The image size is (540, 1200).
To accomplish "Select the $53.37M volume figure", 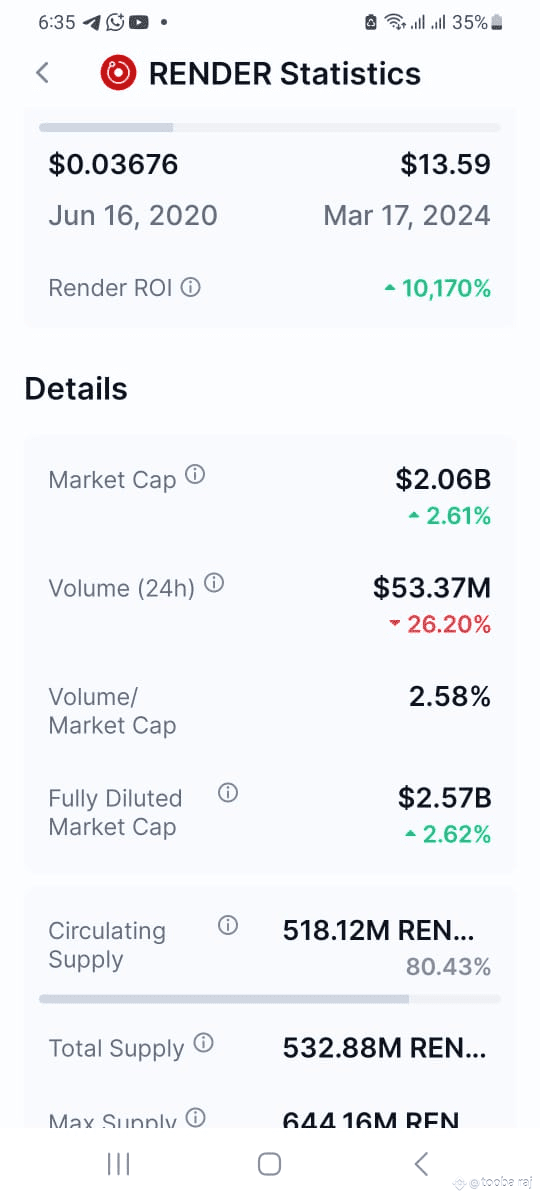I will 432,588.
